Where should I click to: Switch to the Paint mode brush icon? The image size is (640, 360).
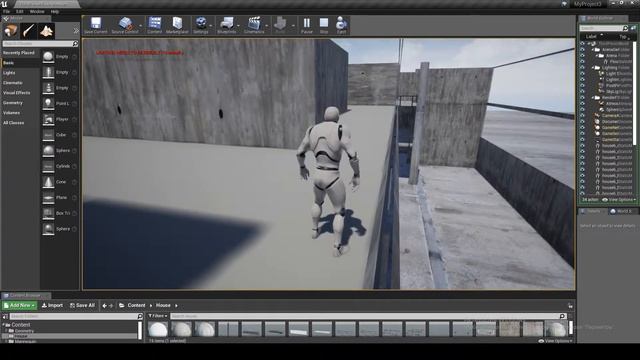pyautogui.click(x=29, y=31)
